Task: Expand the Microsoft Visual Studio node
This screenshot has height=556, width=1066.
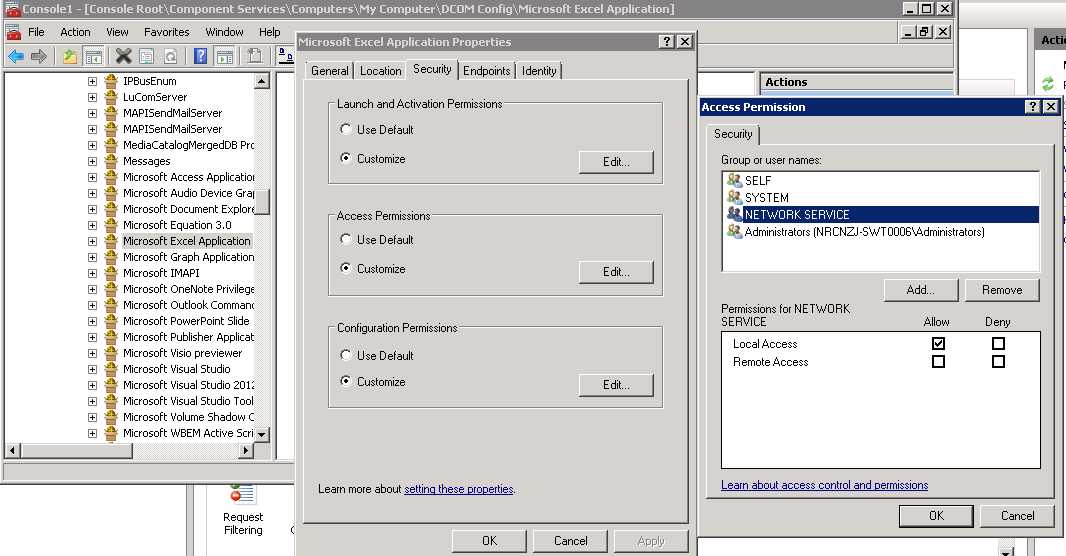Action: point(92,369)
